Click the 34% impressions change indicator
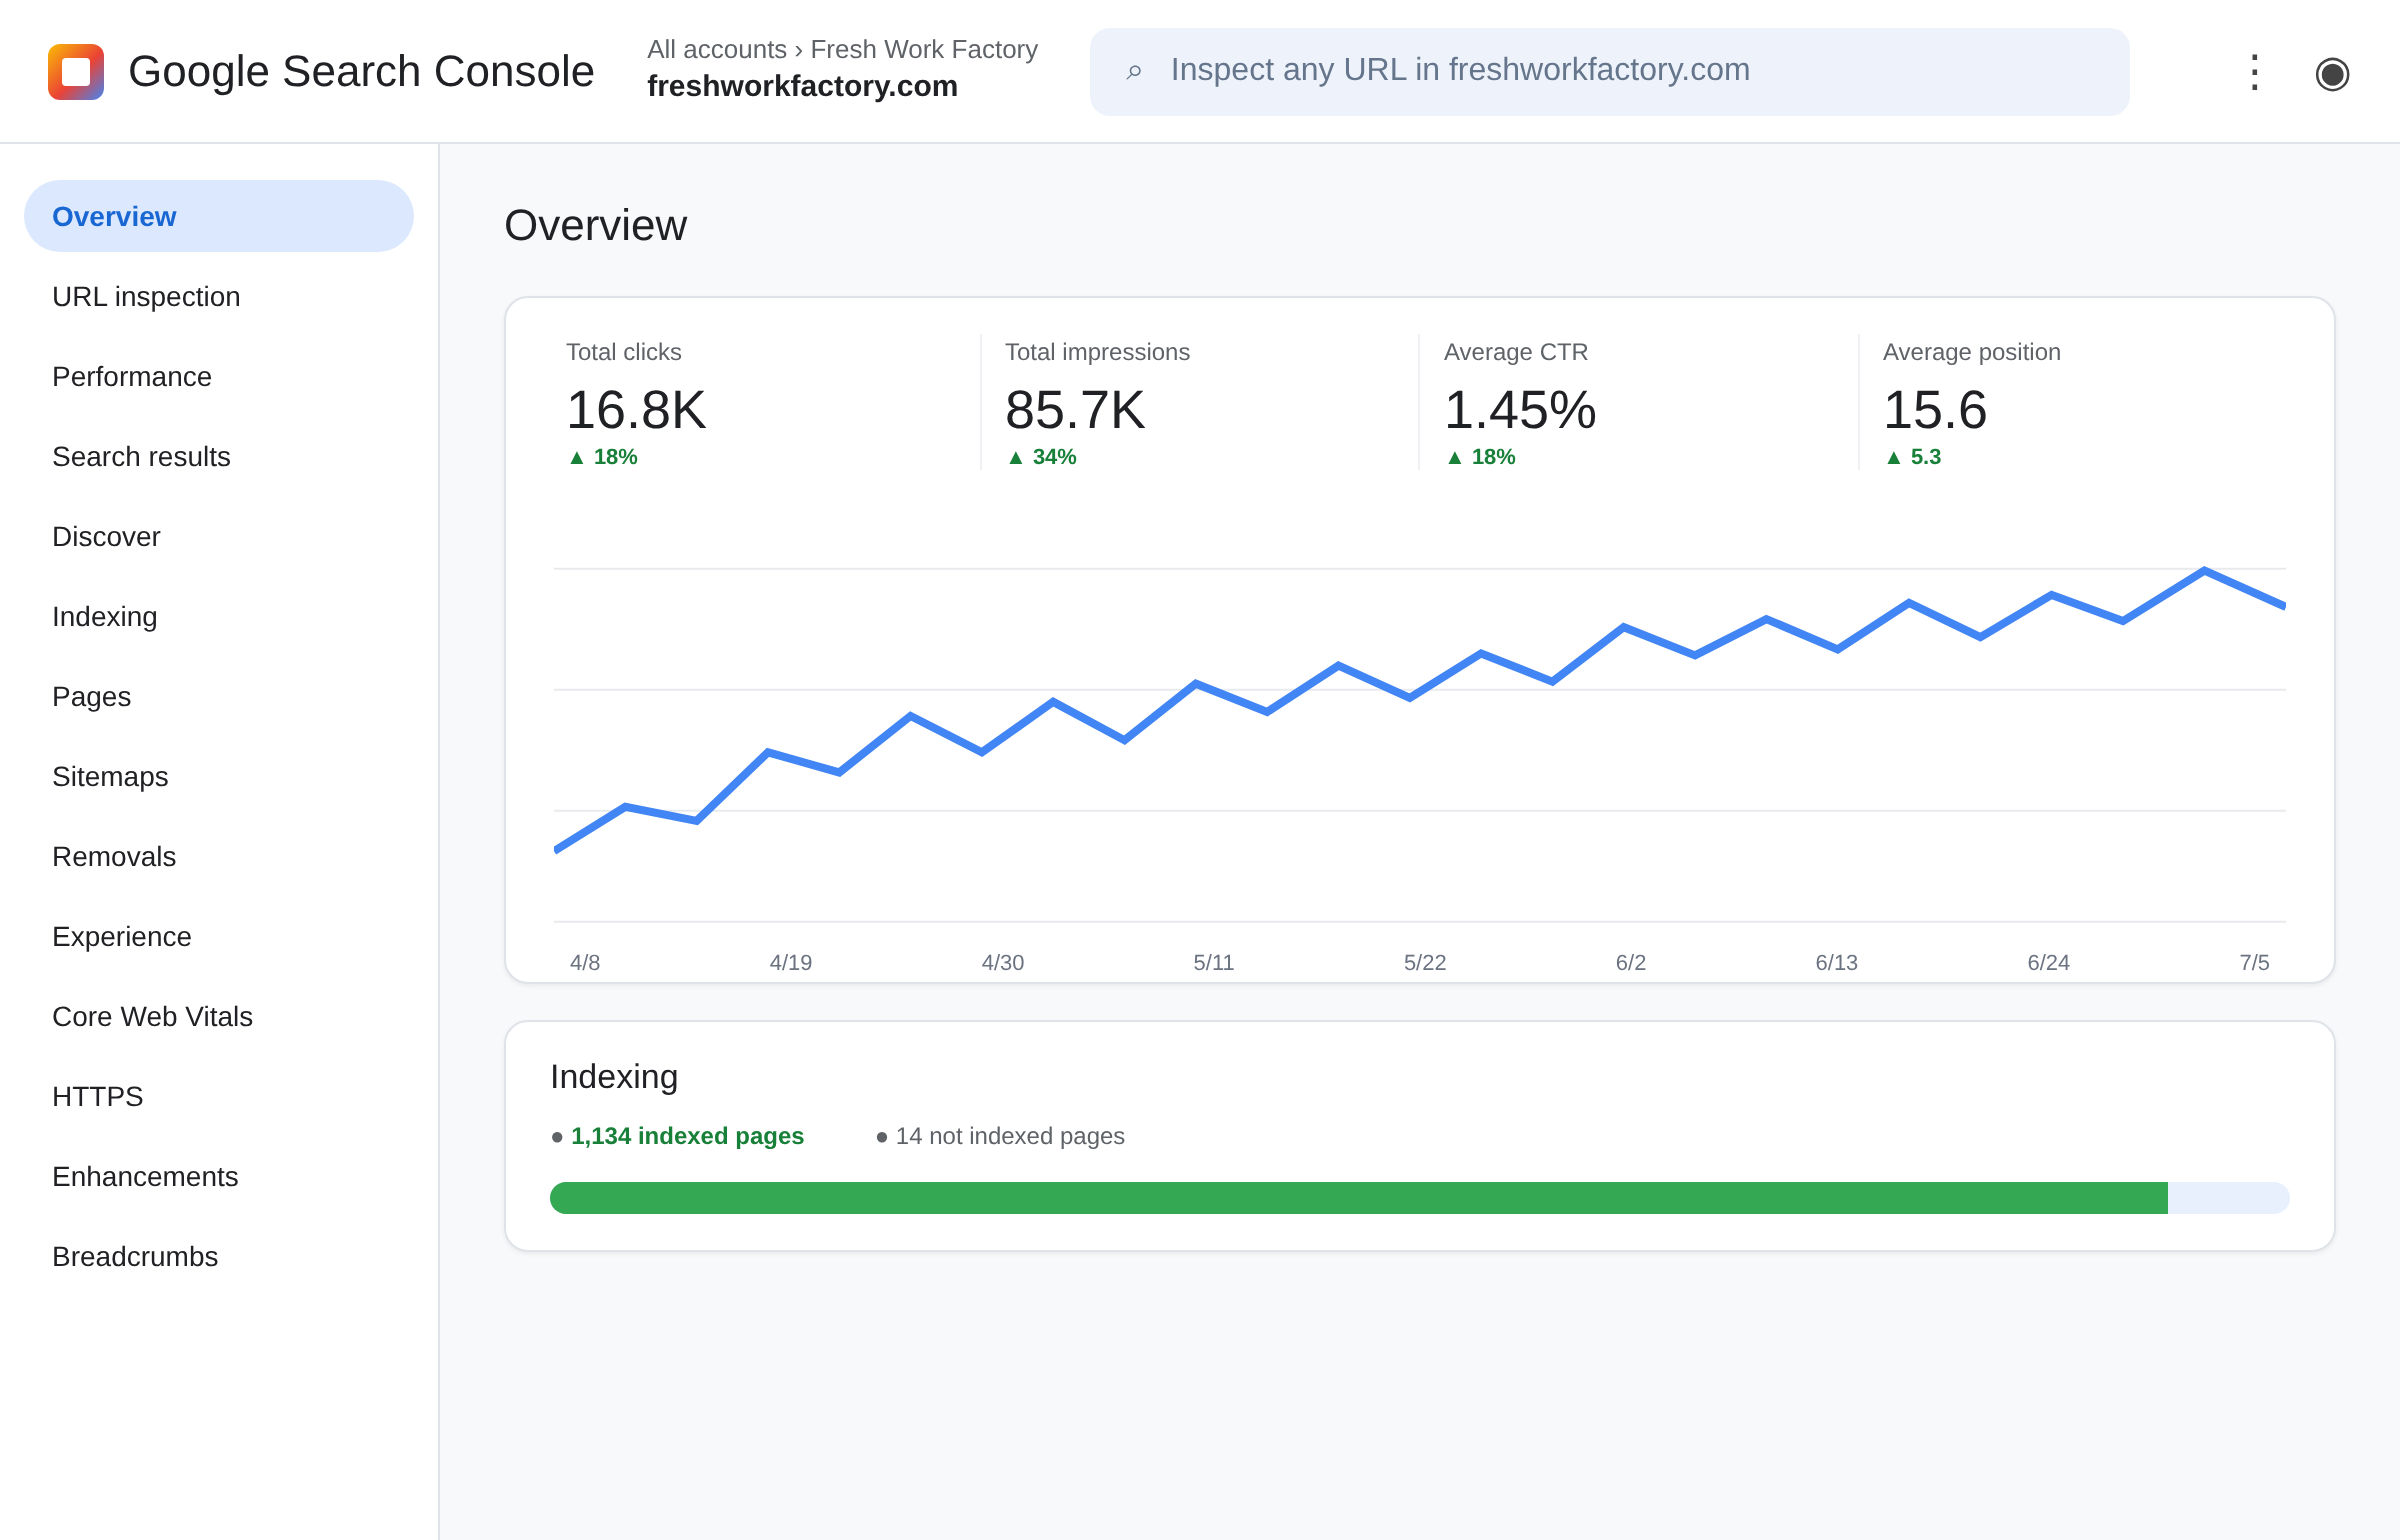Image resolution: width=2400 pixels, height=1540 pixels. pyautogui.click(x=1041, y=457)
